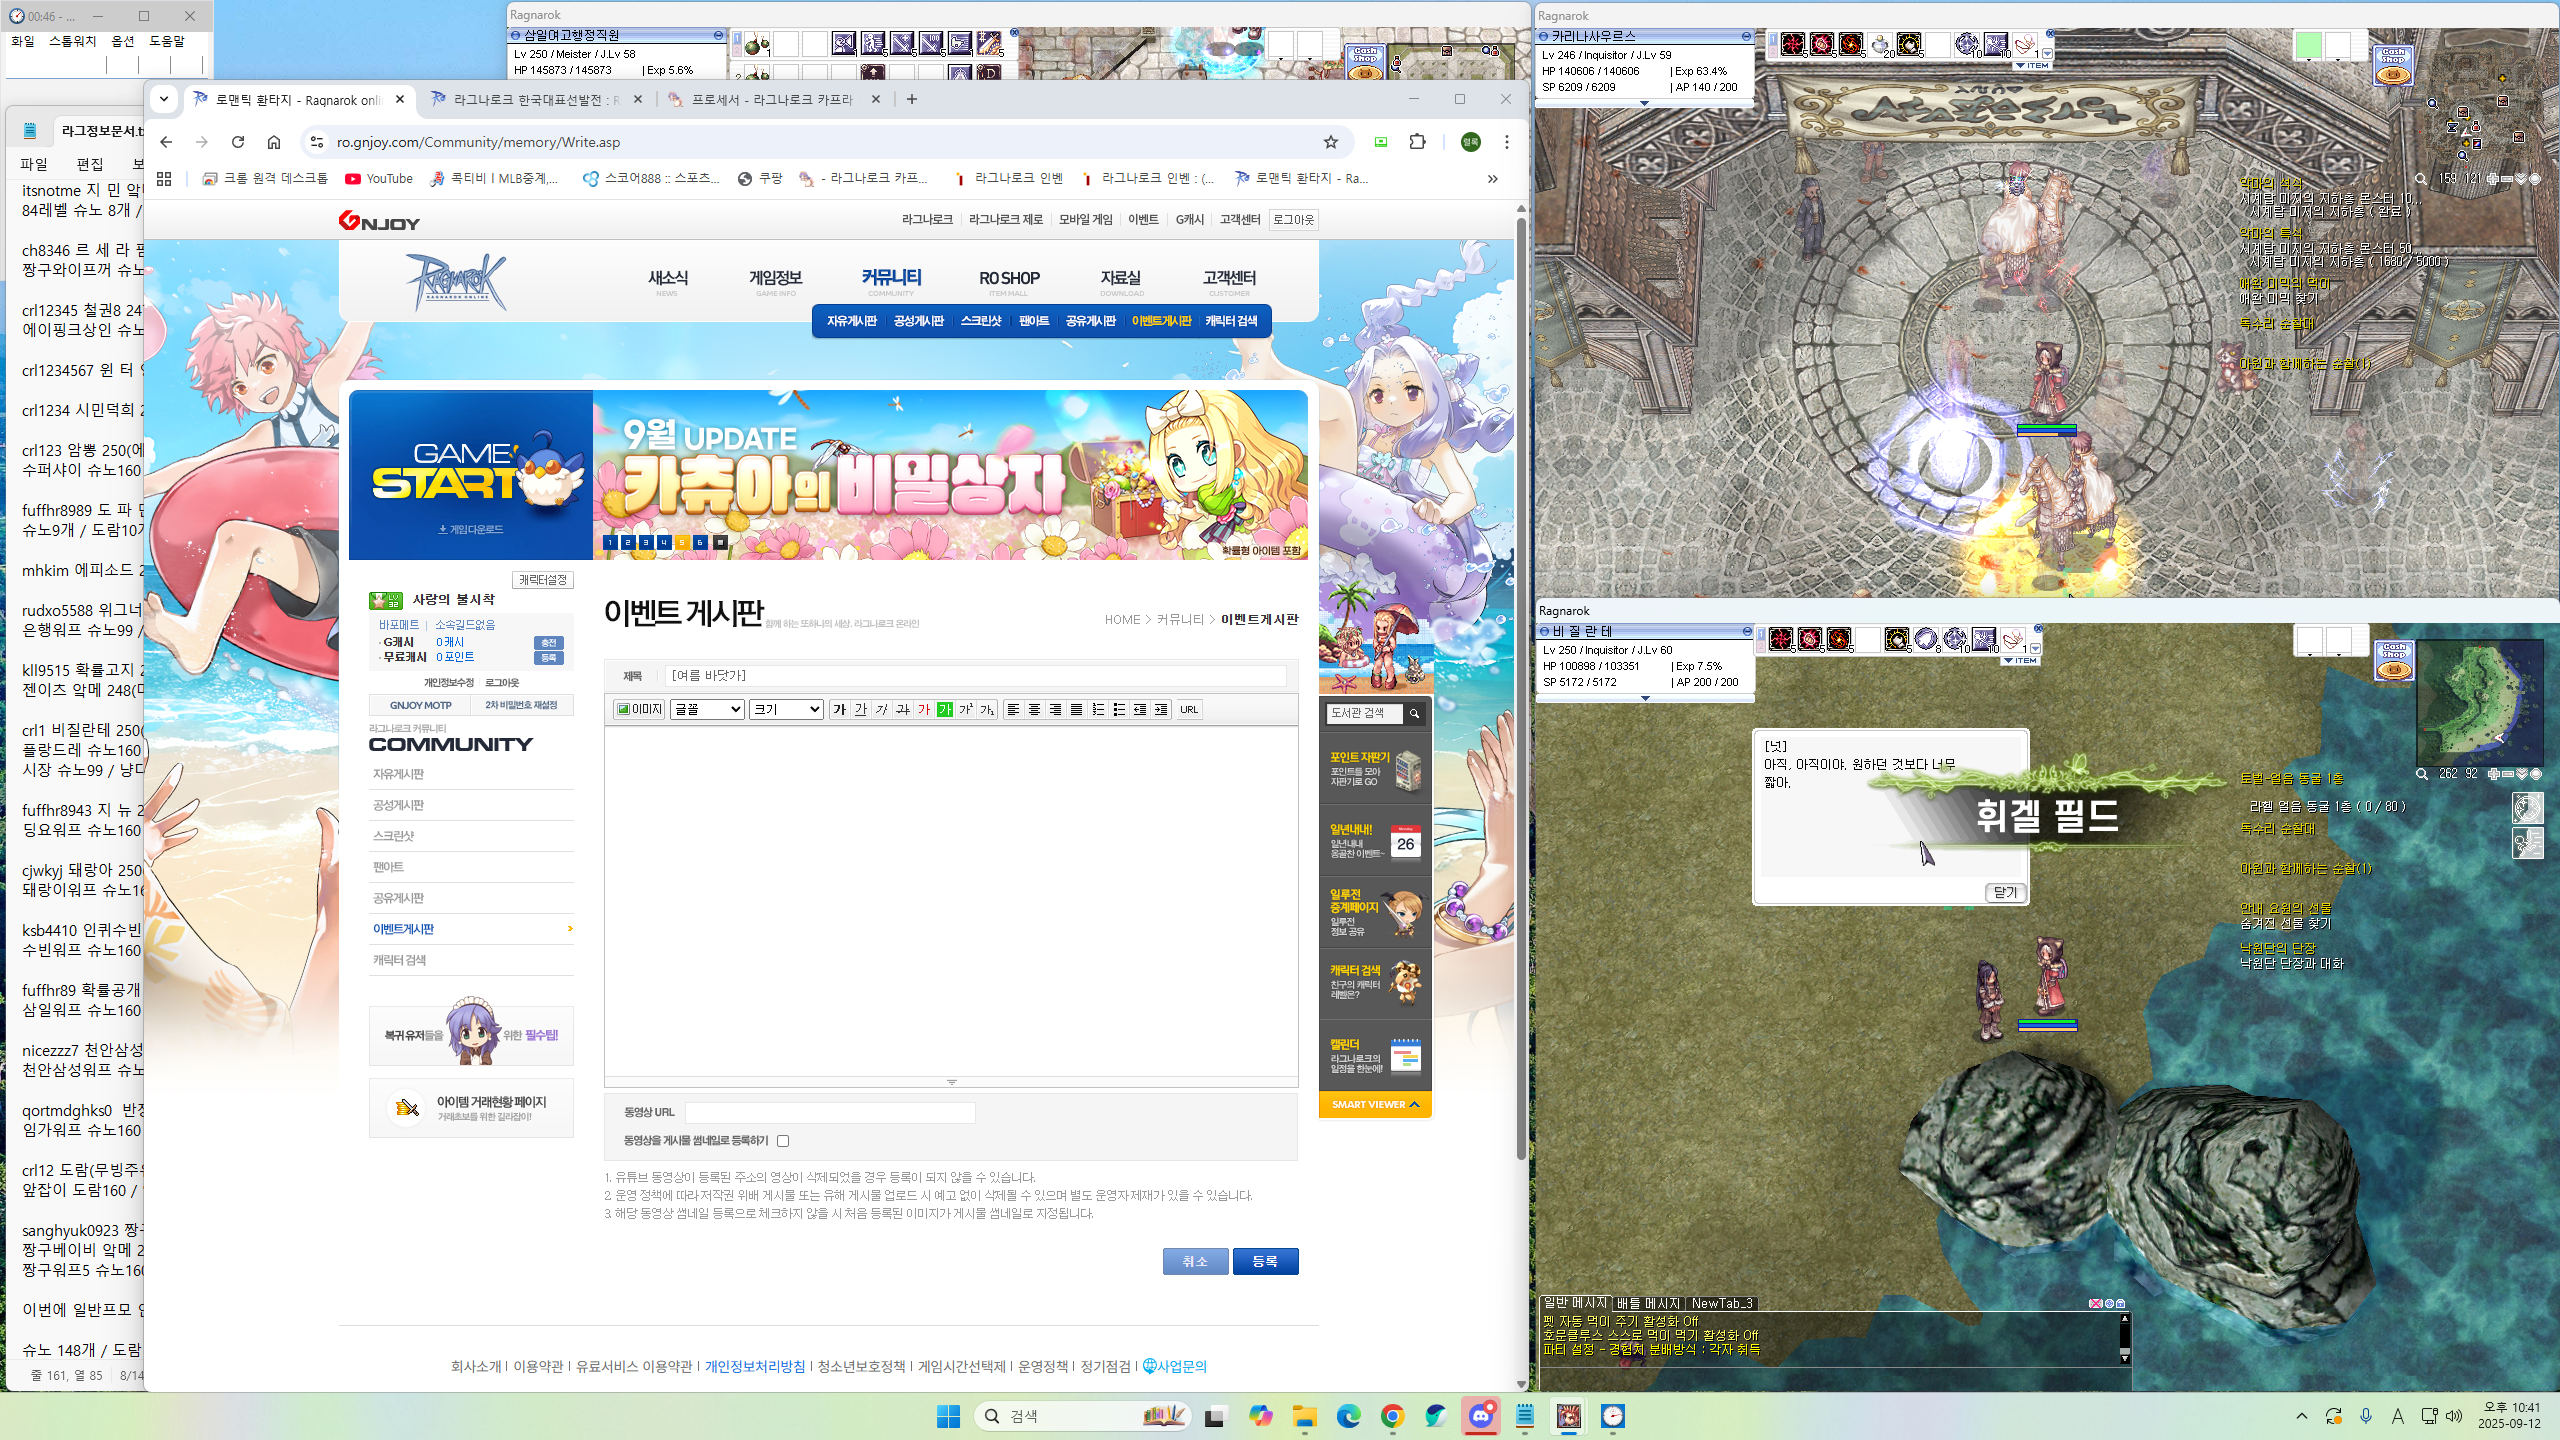This screenshot has height=1440, width=2560.
Task: Click the editor resize handle below the textarea
Action: pyautogui.click(x=951, y=1082)
